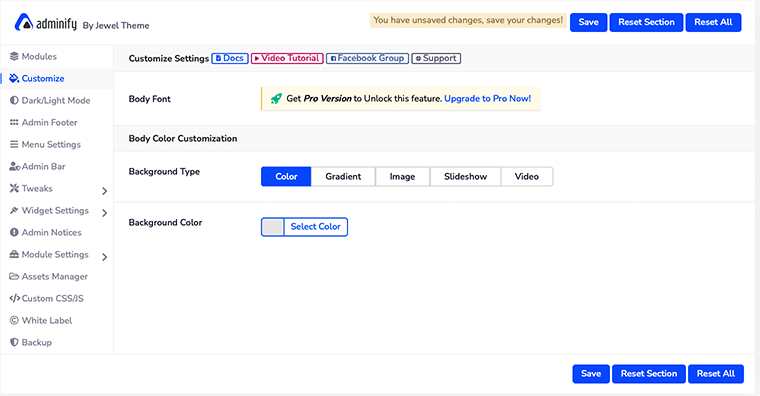760x396 pixels.
Task: Expand Widget Settings chevron
Action: pyautogui.click(x=105, y=213)
